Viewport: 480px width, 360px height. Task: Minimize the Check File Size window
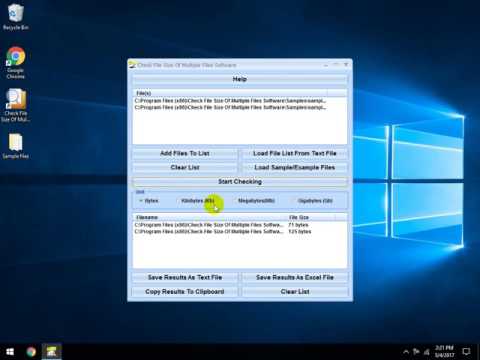(x=326, y=65)
